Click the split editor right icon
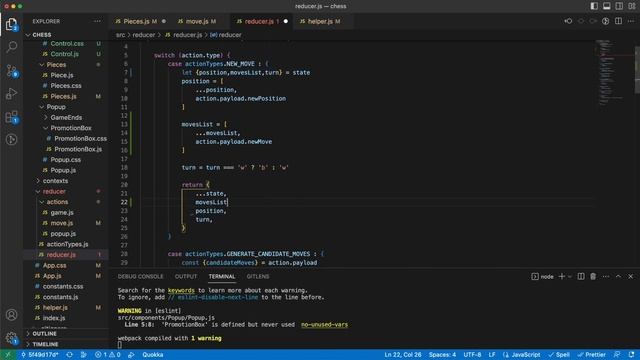 [x=618, y=21]
